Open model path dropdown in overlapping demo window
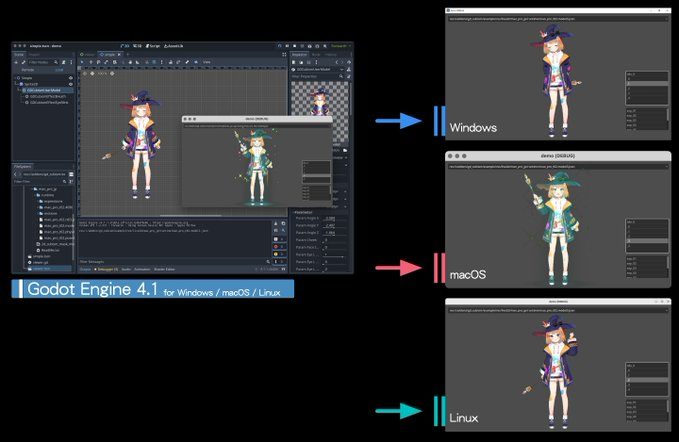The image size is (679, 442). [257, 126]
